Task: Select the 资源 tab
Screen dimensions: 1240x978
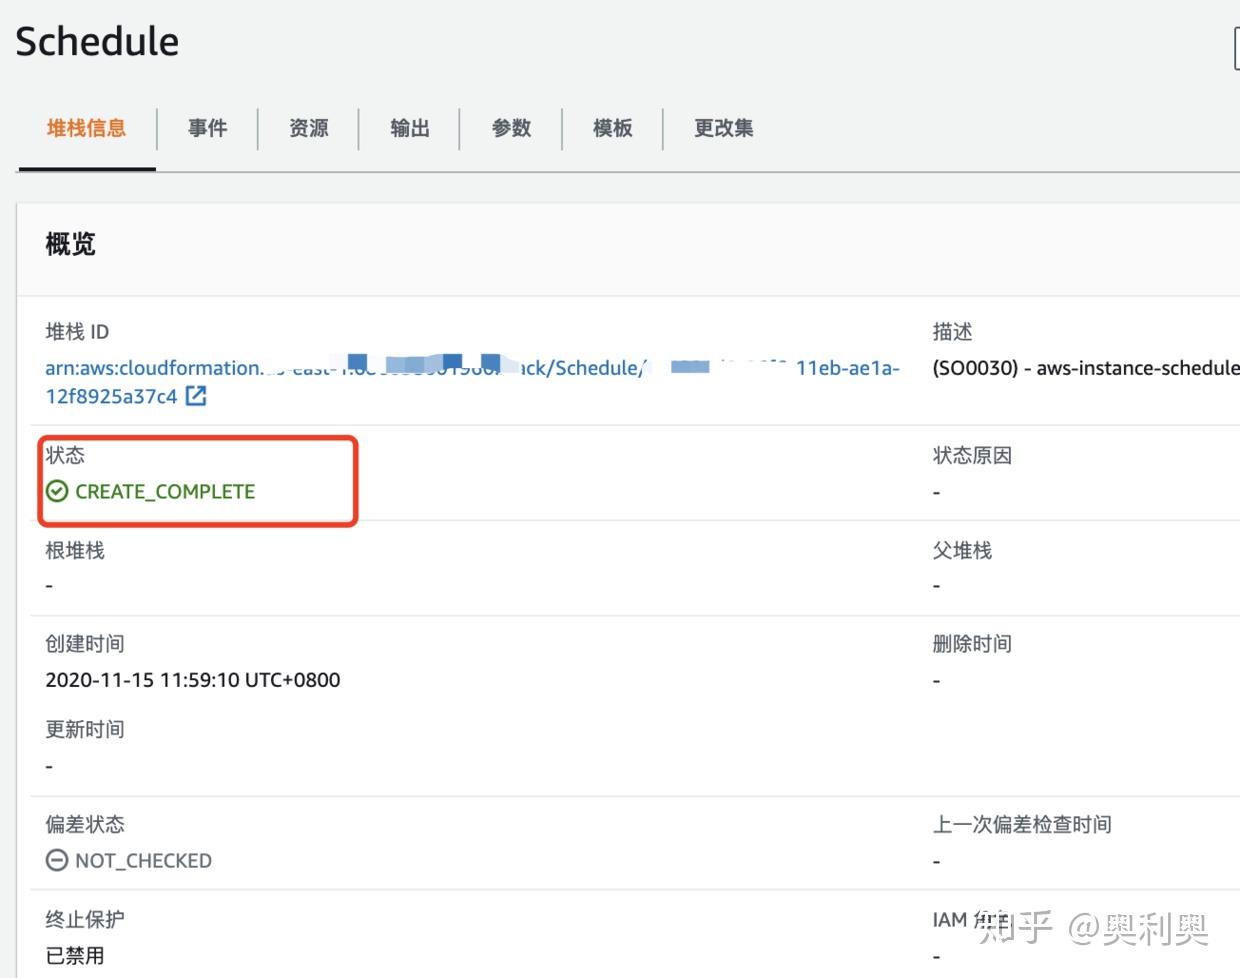Action: (x=307, y=128)
